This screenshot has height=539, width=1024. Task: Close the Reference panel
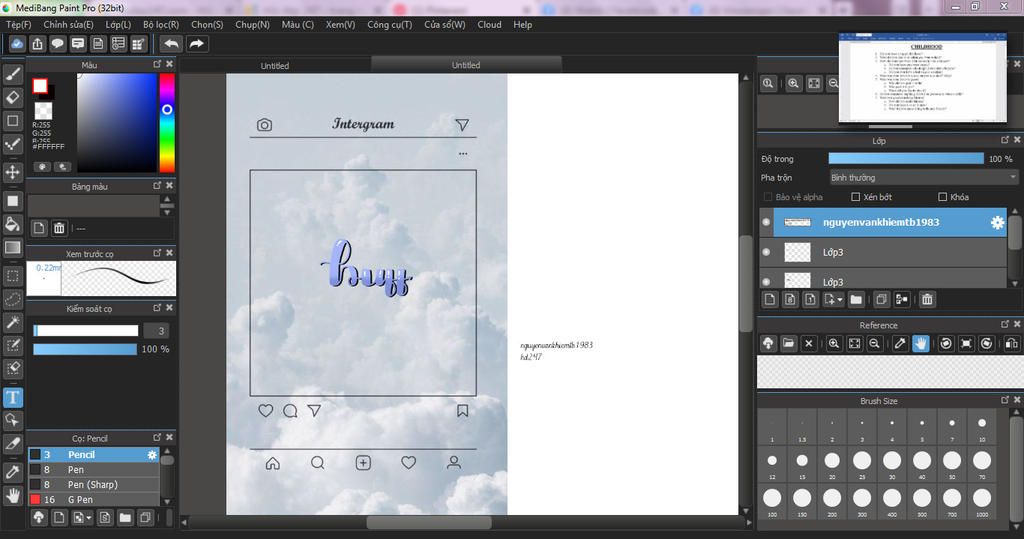1017,324
